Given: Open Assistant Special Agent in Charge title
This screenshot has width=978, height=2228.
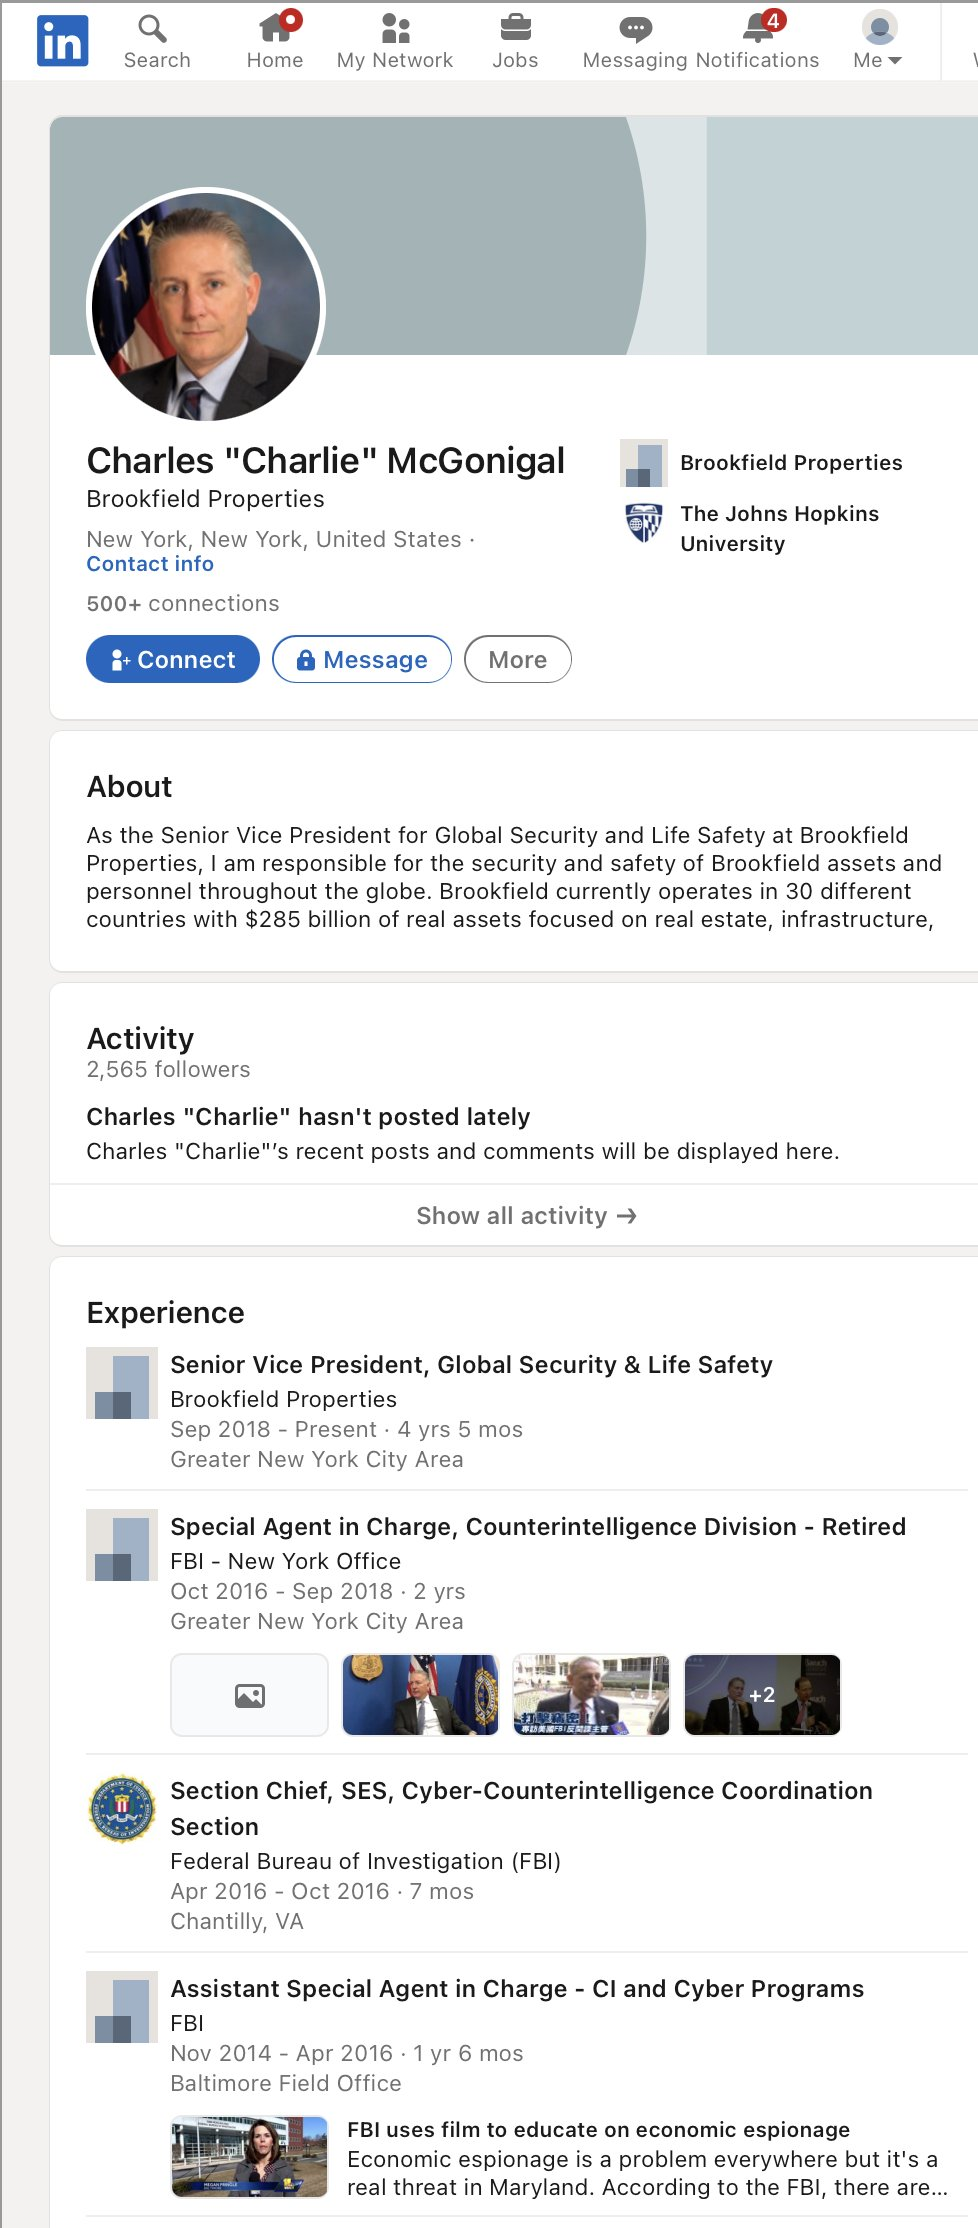Looking at the screenshot, I should pos(517,1989).
